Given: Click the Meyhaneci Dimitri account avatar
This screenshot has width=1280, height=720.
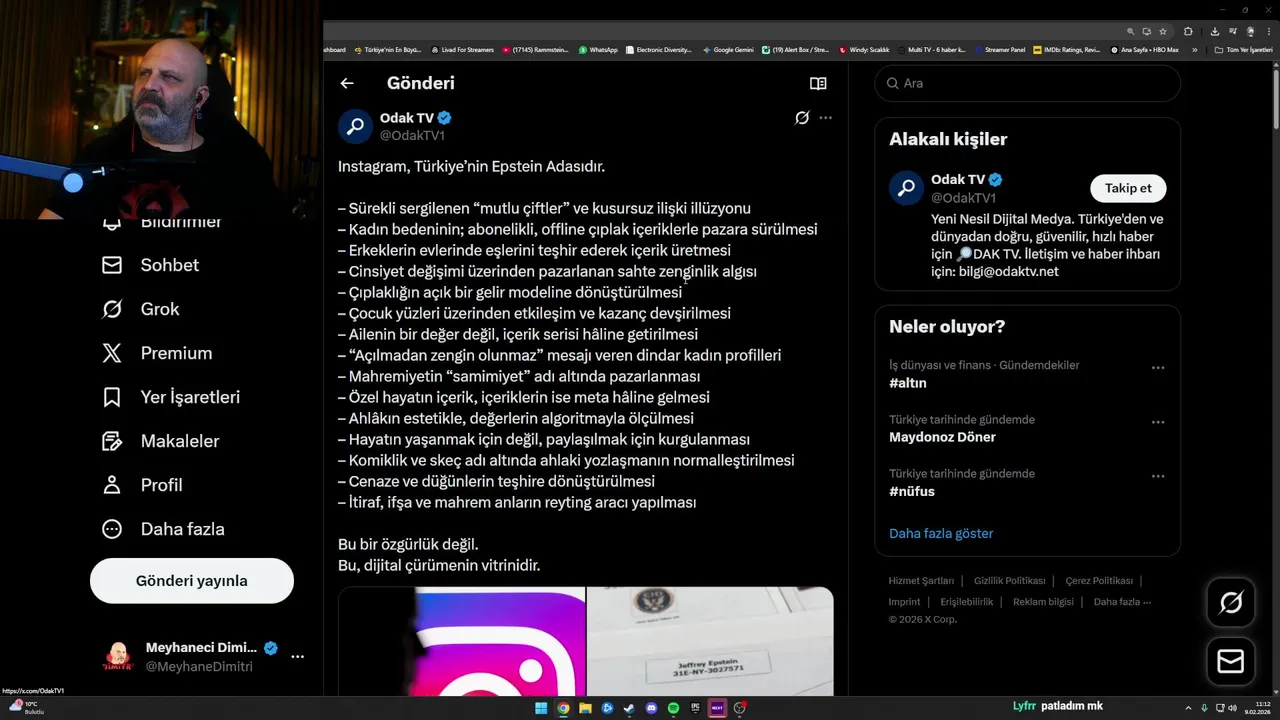Looking at the screenshot, I should [118, 657].
